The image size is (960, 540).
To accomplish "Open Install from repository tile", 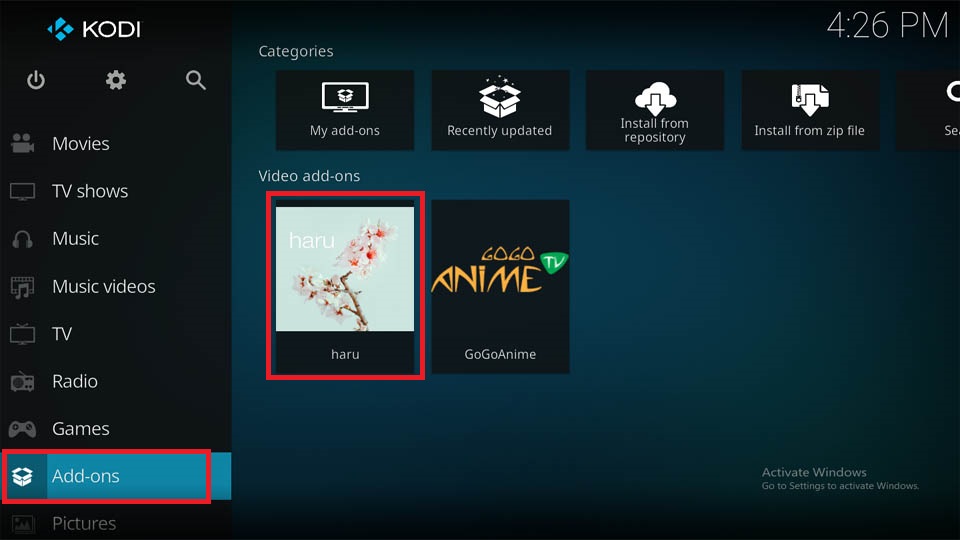I will click(654, 110).
